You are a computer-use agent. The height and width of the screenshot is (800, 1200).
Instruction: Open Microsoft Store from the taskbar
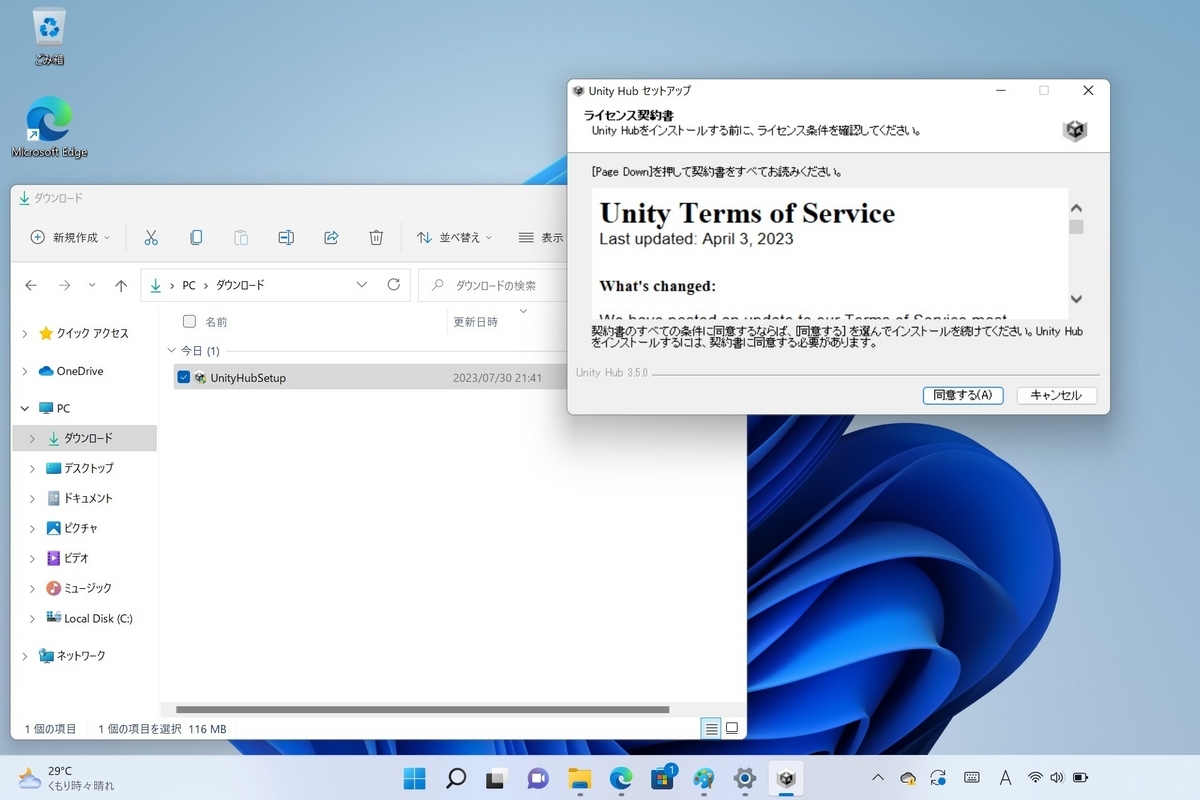click(662, 778)
